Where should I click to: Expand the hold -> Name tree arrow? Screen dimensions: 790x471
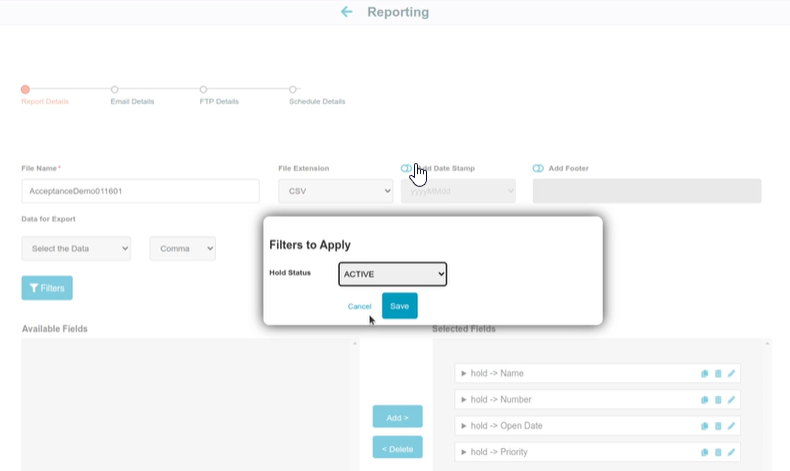(x=464, y=373)
